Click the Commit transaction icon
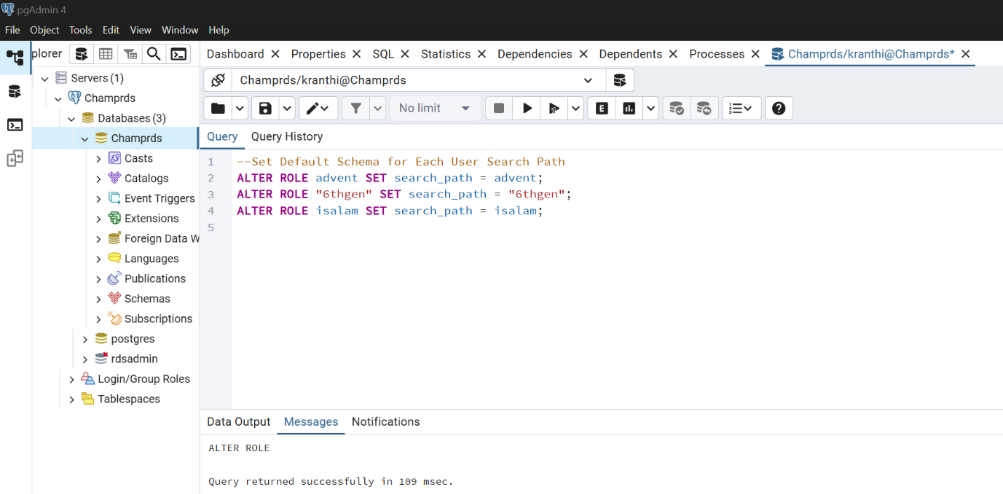1003x494 pixels. [x=676, y=108]
